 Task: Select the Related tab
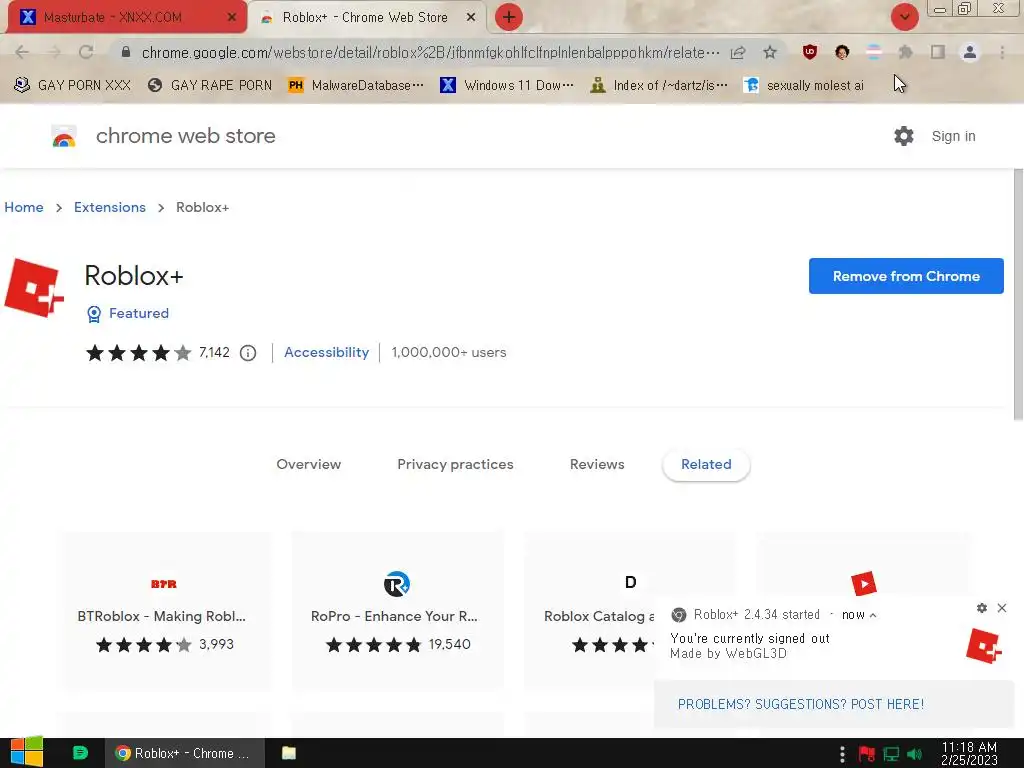pos(706,464)
